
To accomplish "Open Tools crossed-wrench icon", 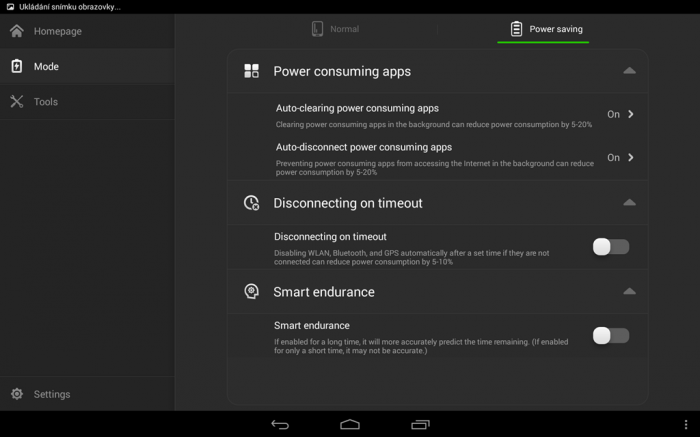I will [x=17, y=102].
